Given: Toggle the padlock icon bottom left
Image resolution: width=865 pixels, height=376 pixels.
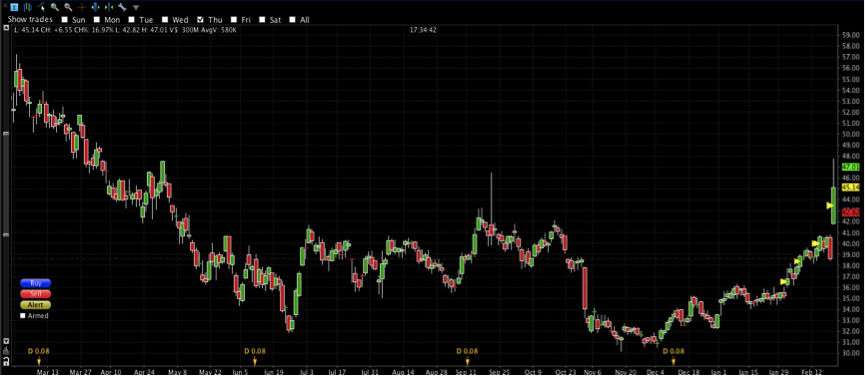Looking at the screenshot, I should [6, 361].
